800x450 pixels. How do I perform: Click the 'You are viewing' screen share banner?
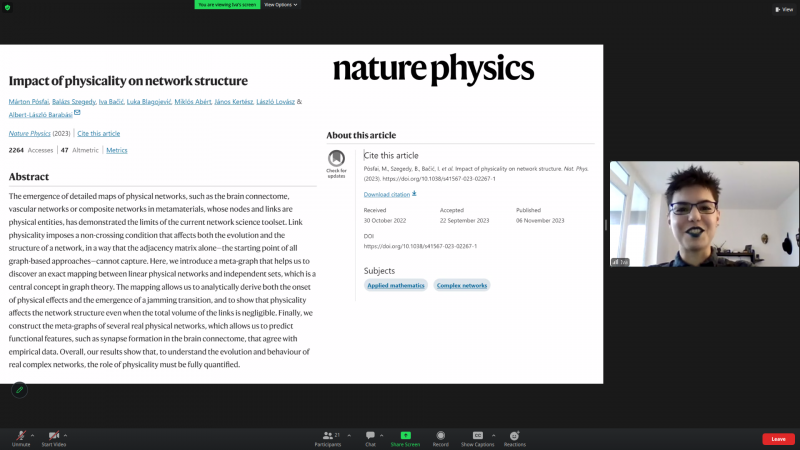(227, 5)
